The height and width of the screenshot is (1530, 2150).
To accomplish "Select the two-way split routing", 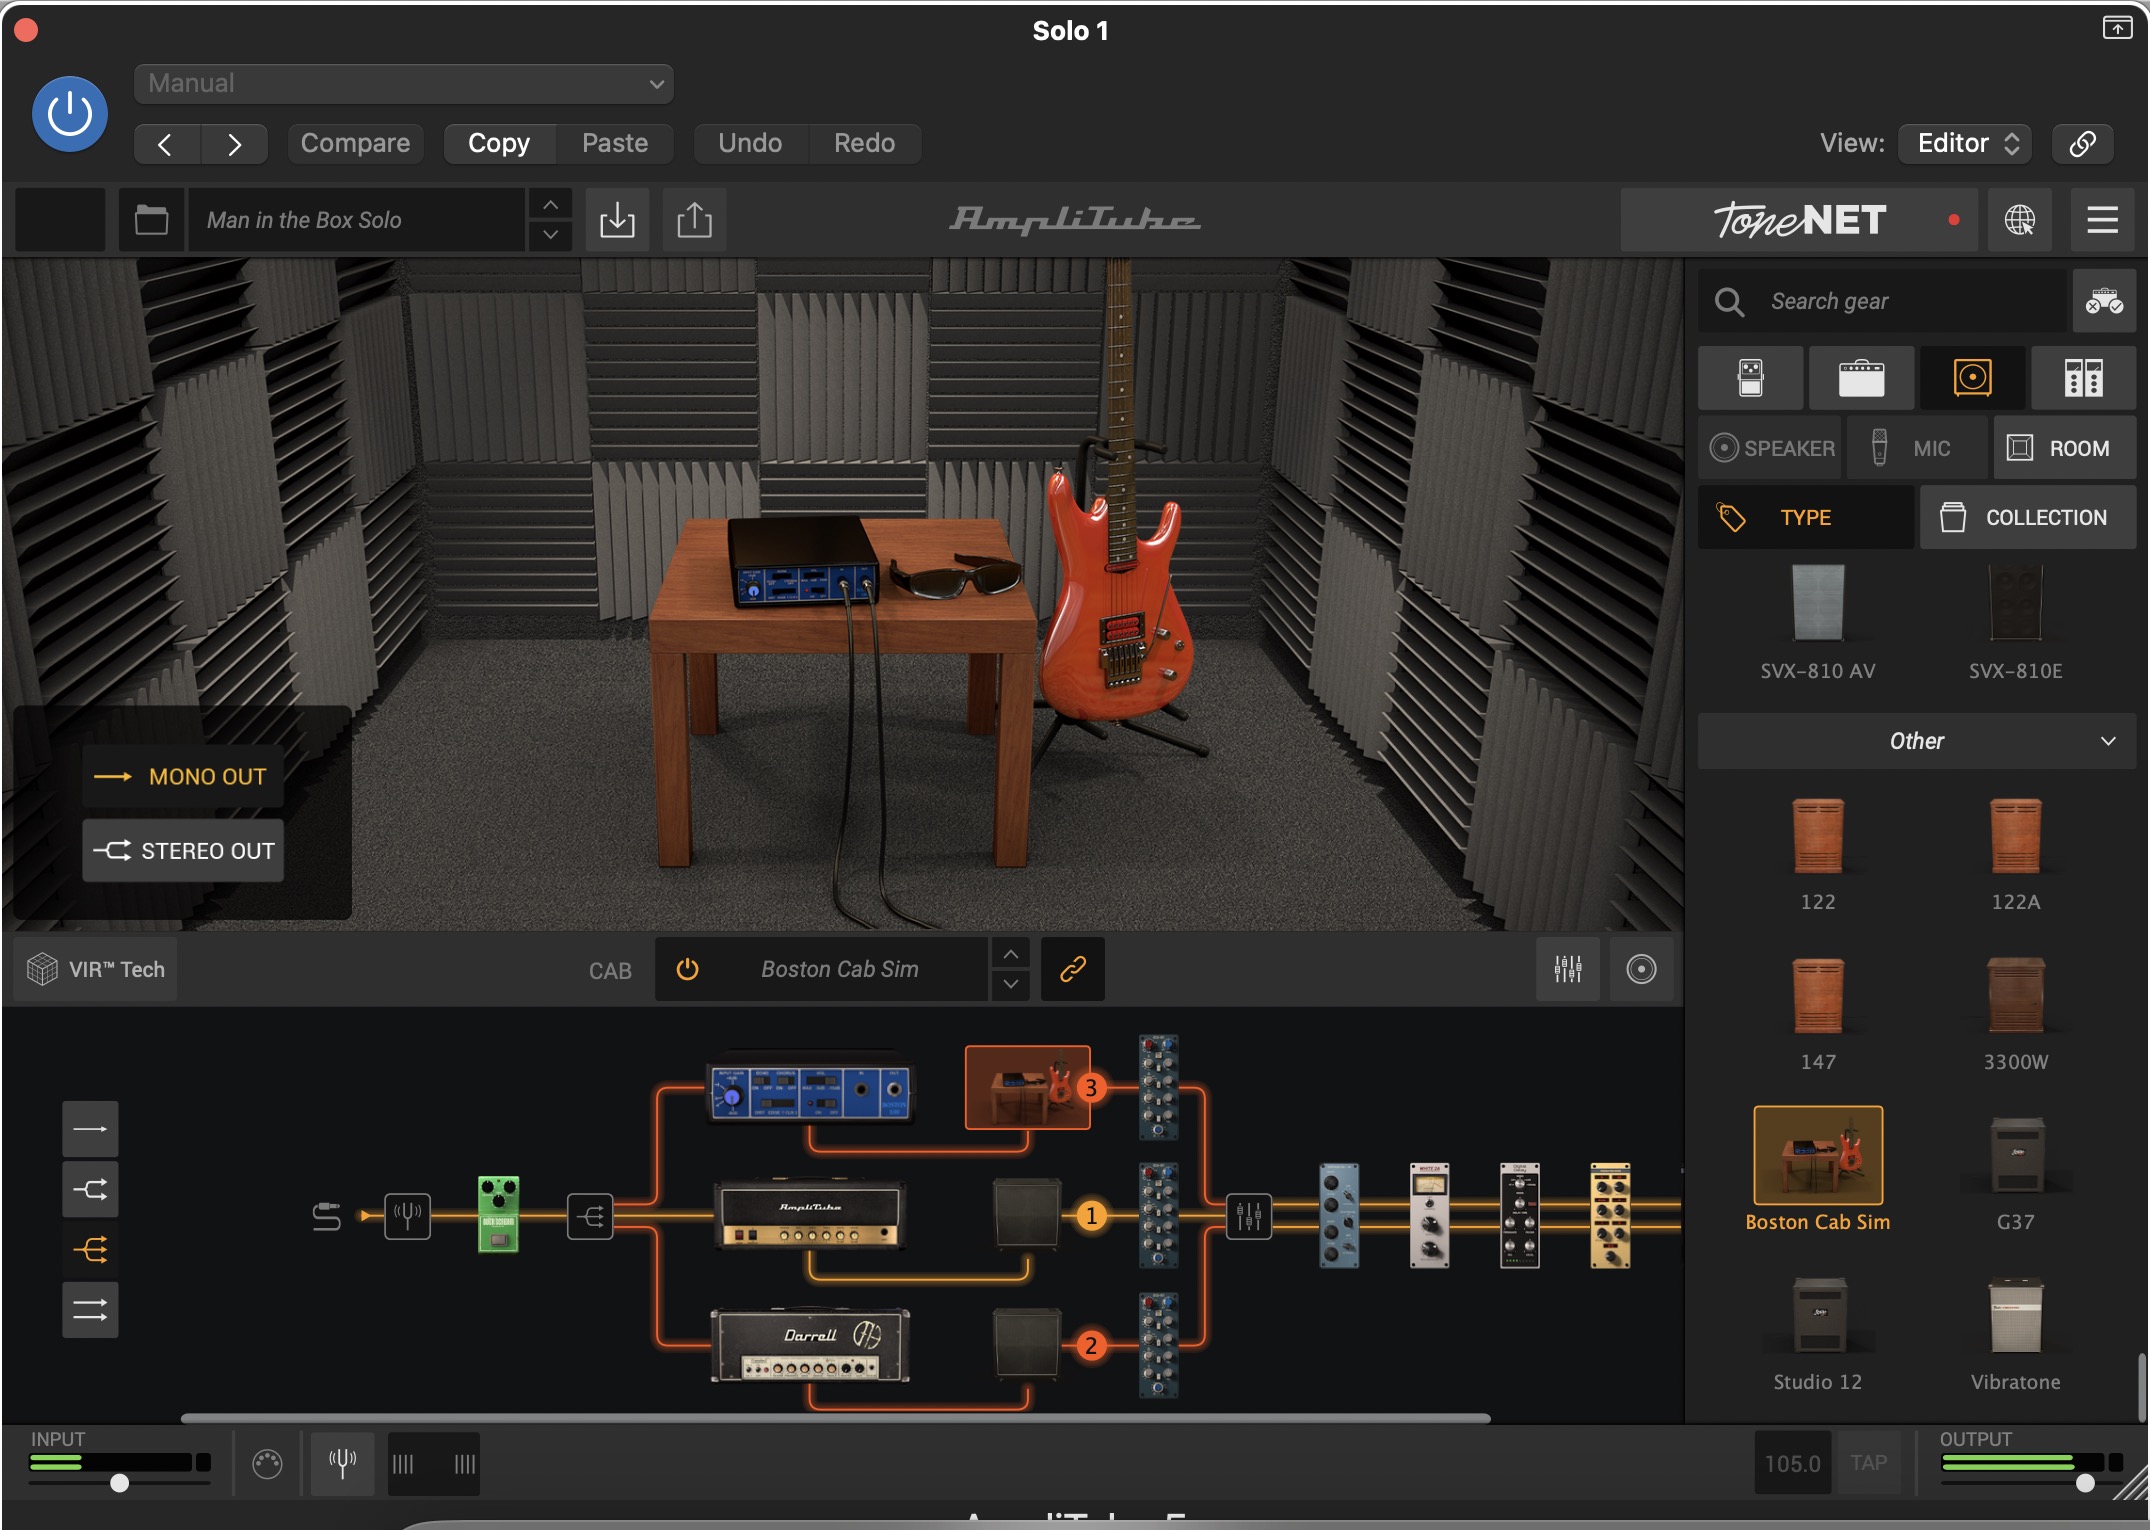I will (90, 1189).
